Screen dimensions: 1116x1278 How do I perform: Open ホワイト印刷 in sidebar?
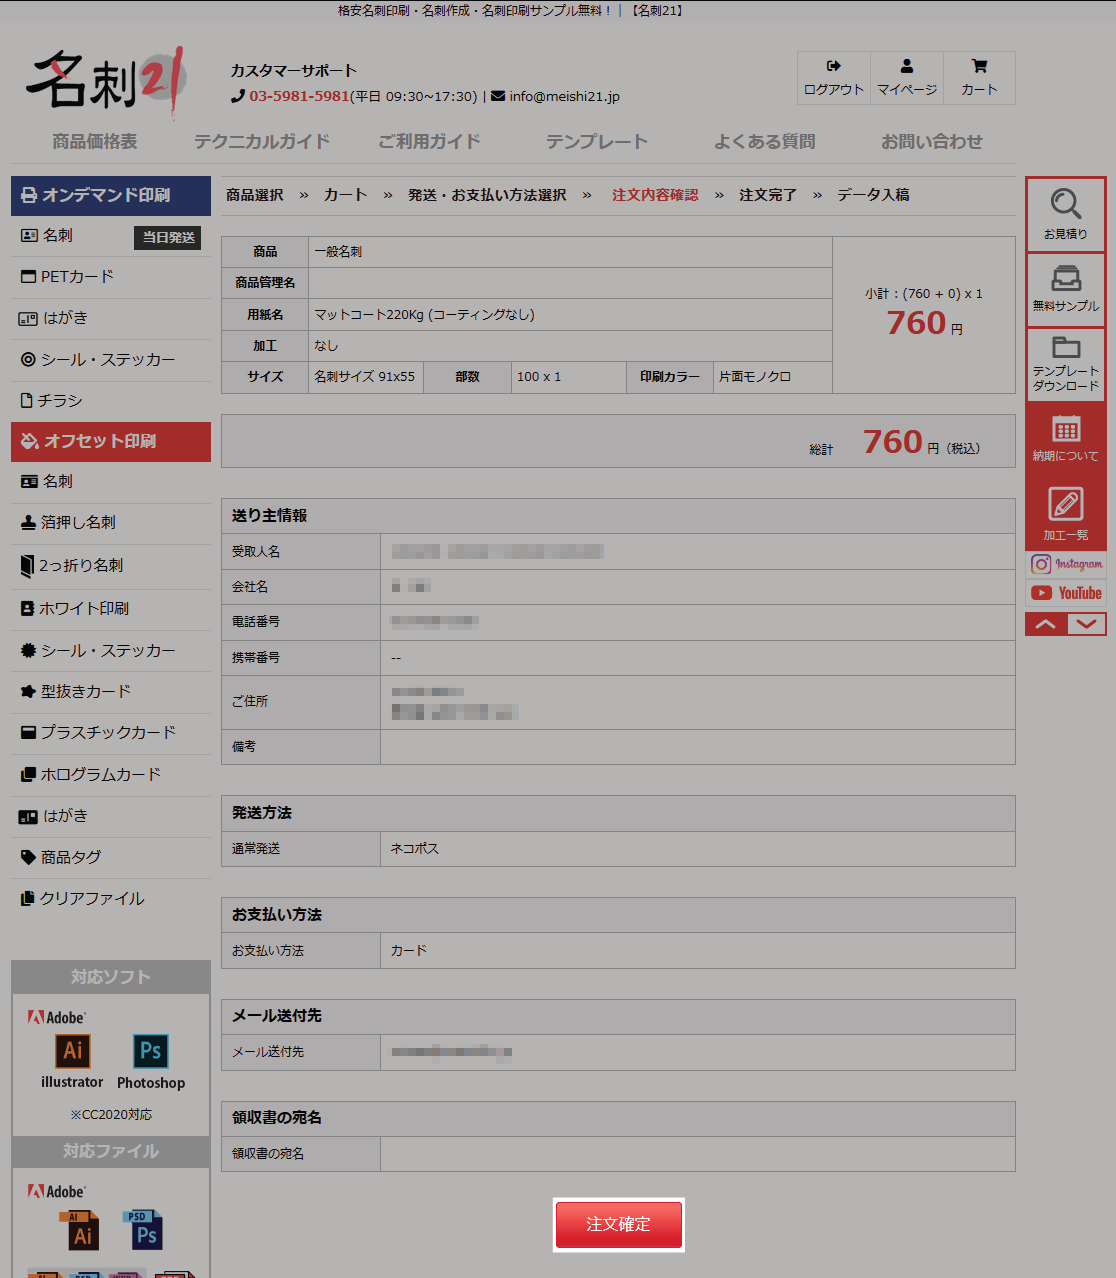(111, 609)
